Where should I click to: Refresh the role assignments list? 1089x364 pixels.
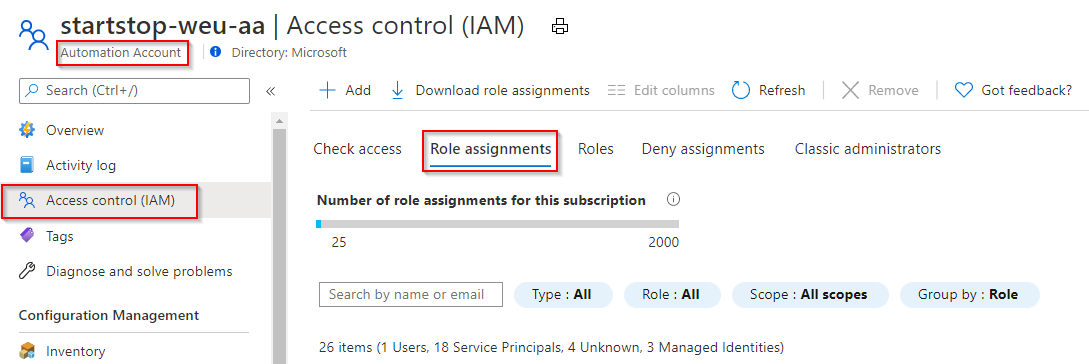click(x=769, y=90)
